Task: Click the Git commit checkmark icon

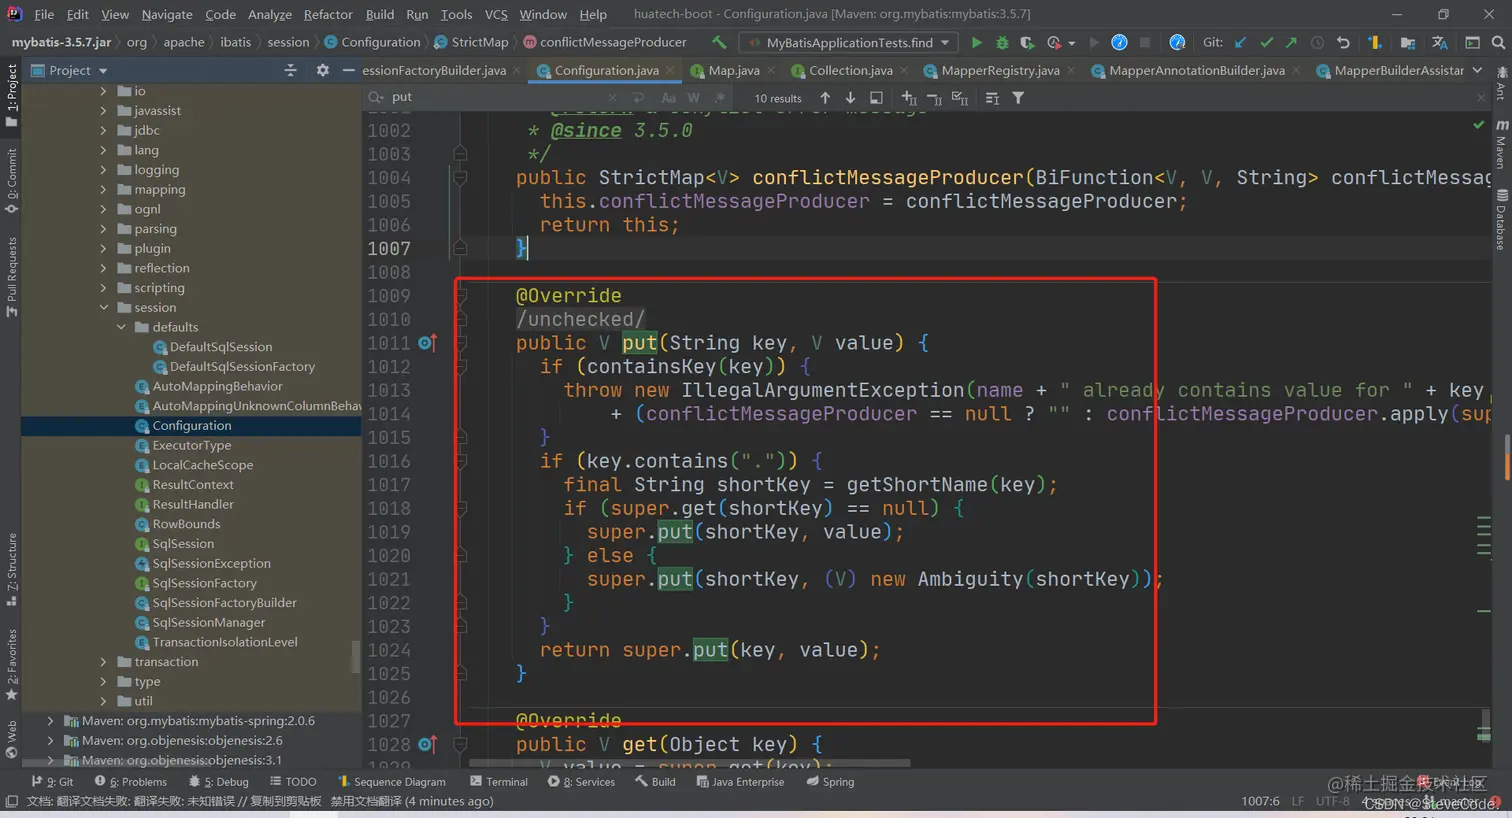Action: click(1267, 42)
